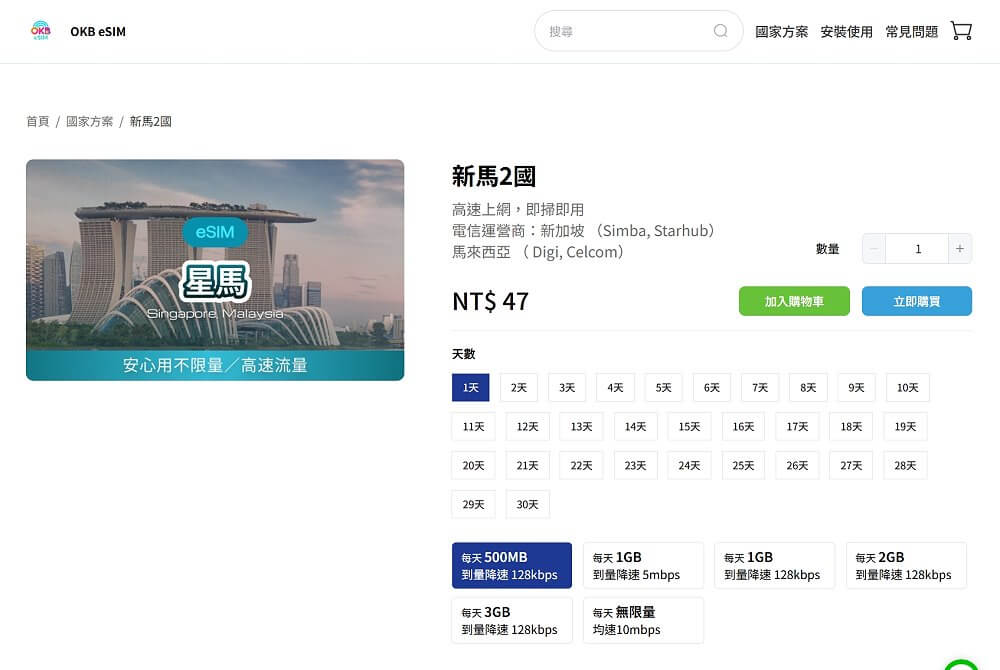Select the 15天 duration option
1000x670 pixels.
(x=689, y=426)
